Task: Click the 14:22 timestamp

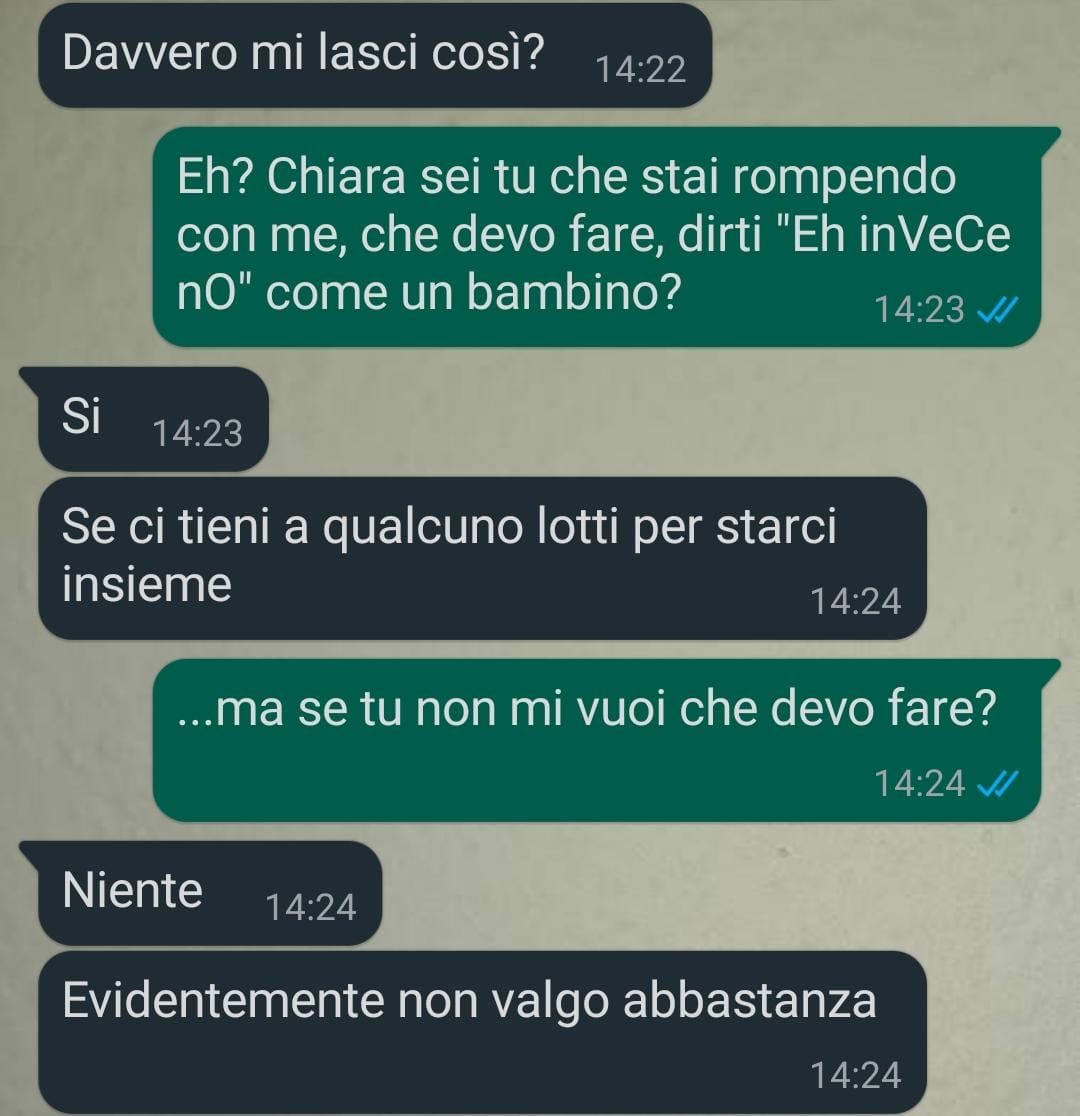Action: pyautogui.click(x=640, y=70)
